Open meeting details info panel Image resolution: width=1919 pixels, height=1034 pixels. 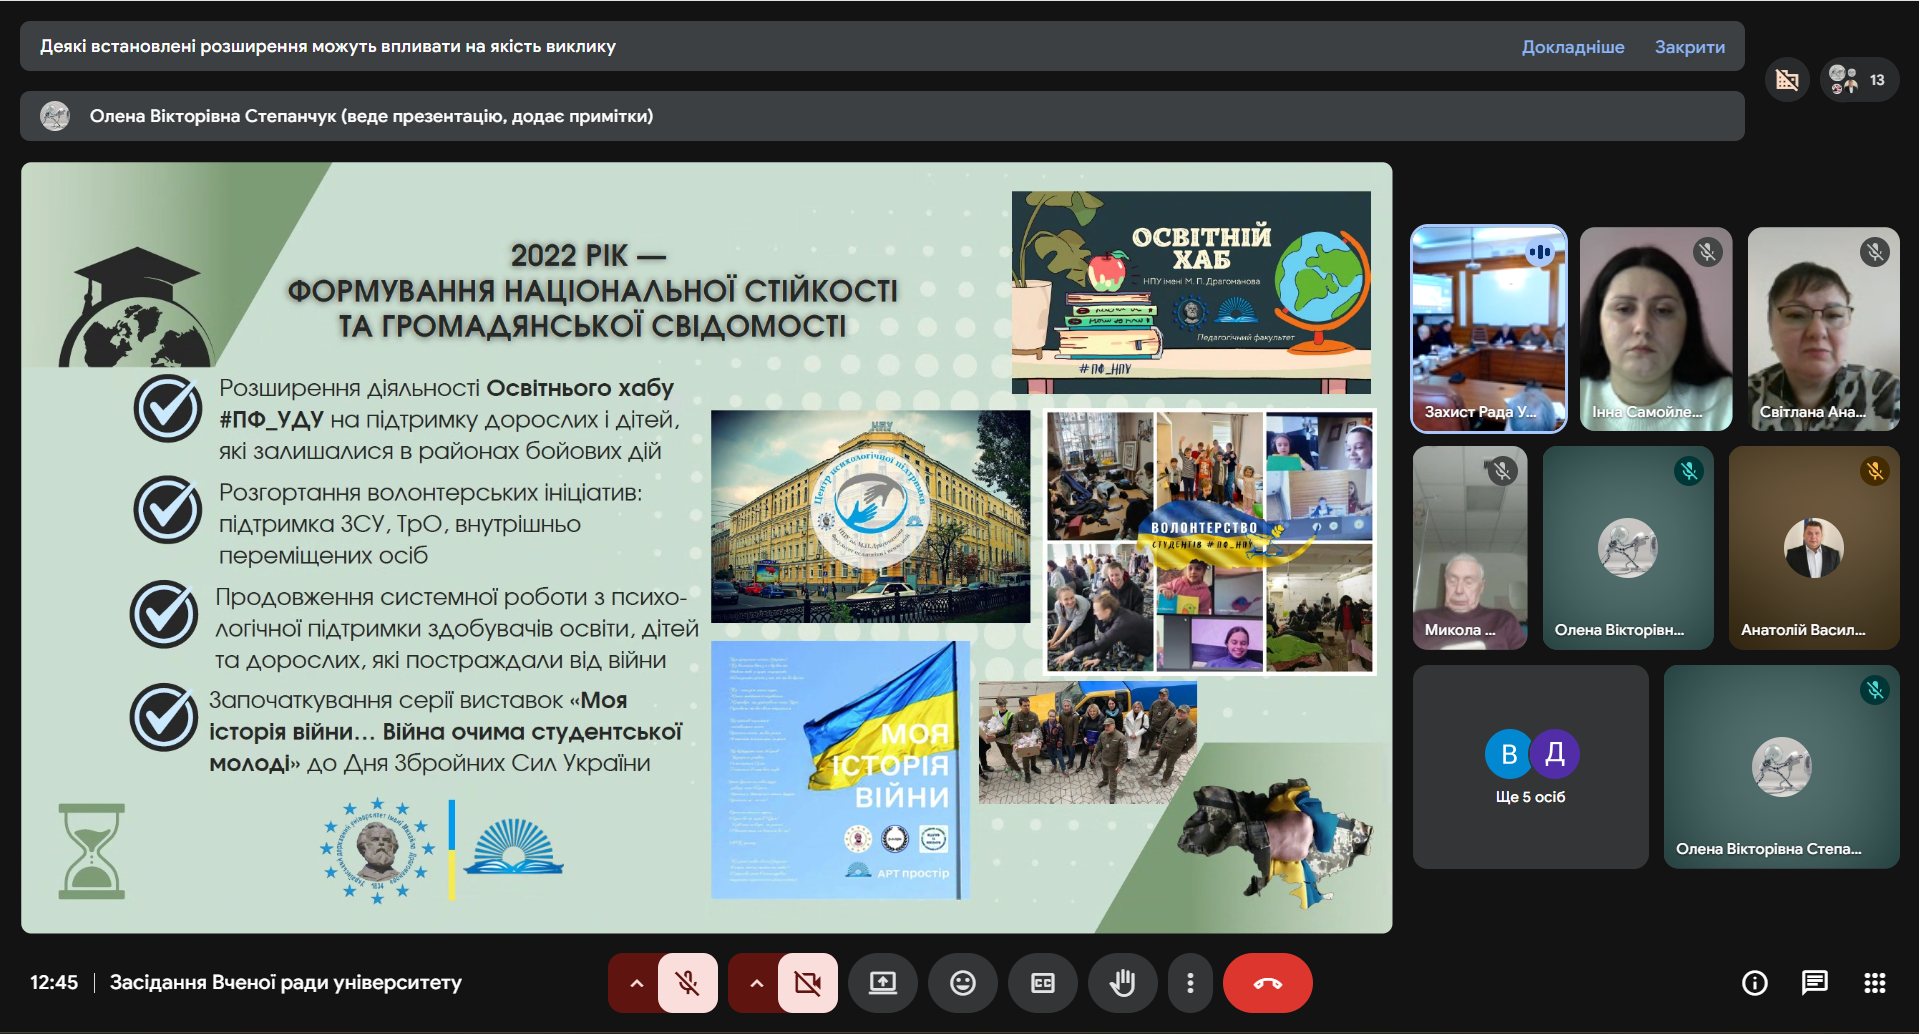(x=1754, y=983)
